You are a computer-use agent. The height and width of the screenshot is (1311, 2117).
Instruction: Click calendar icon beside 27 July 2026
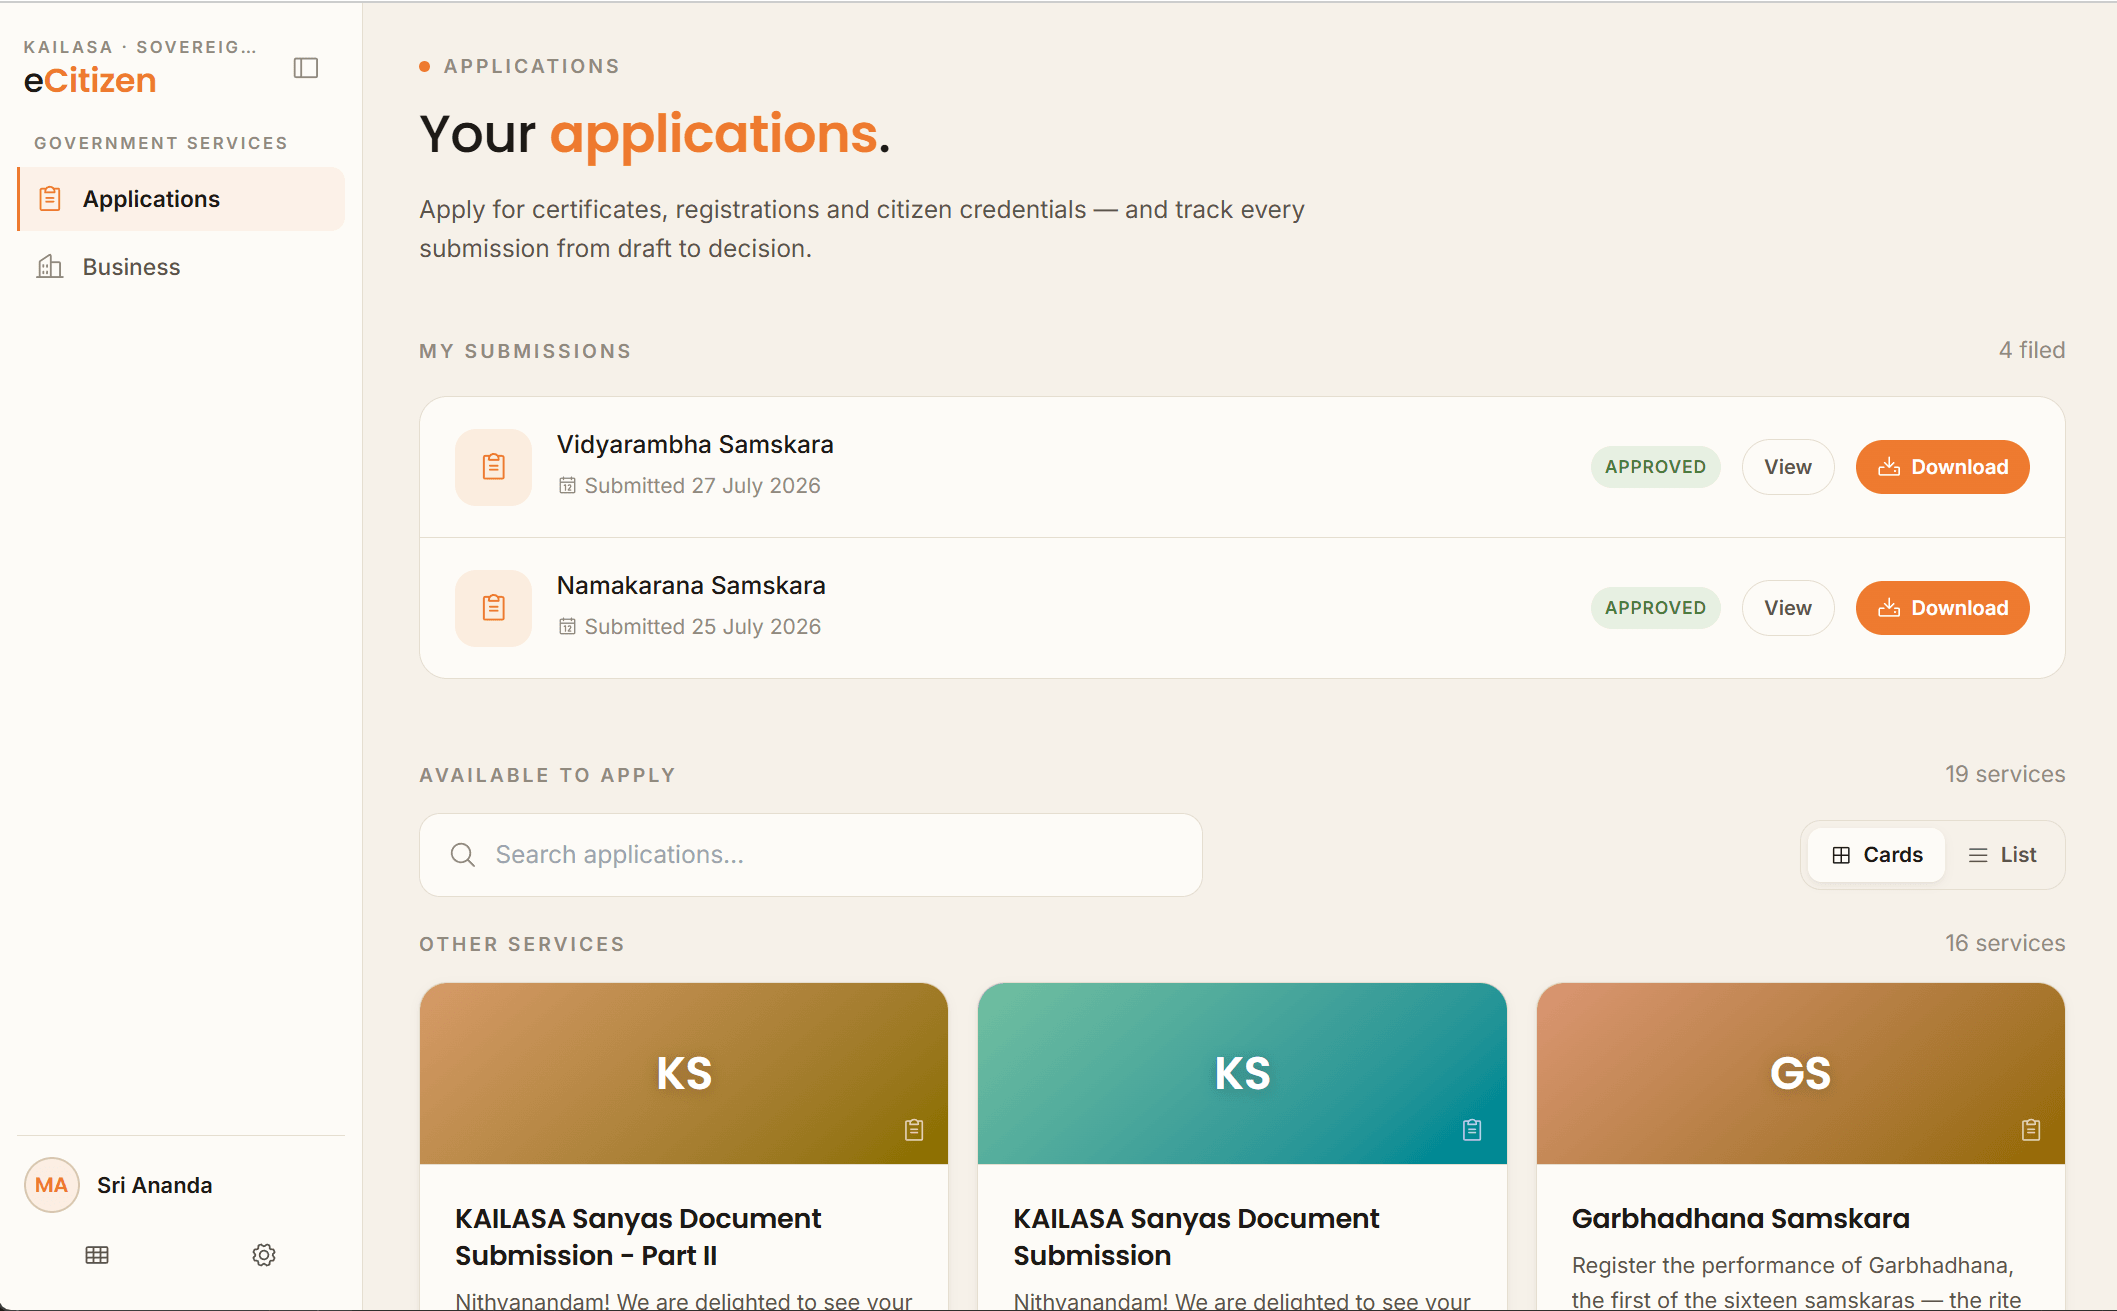pos(567,486)
